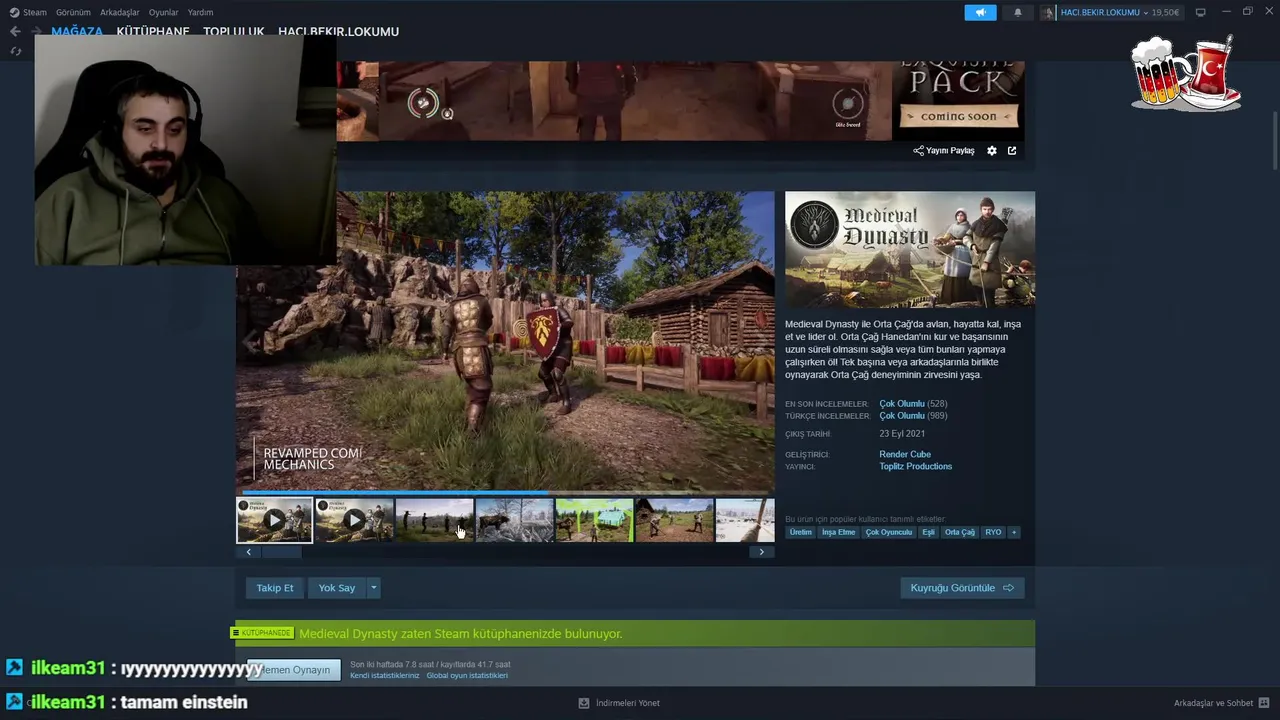The width and height of the screenshot is (1280, 720).
Task: Open Kendi istatistikleriniz link
Action: (385, 676)
